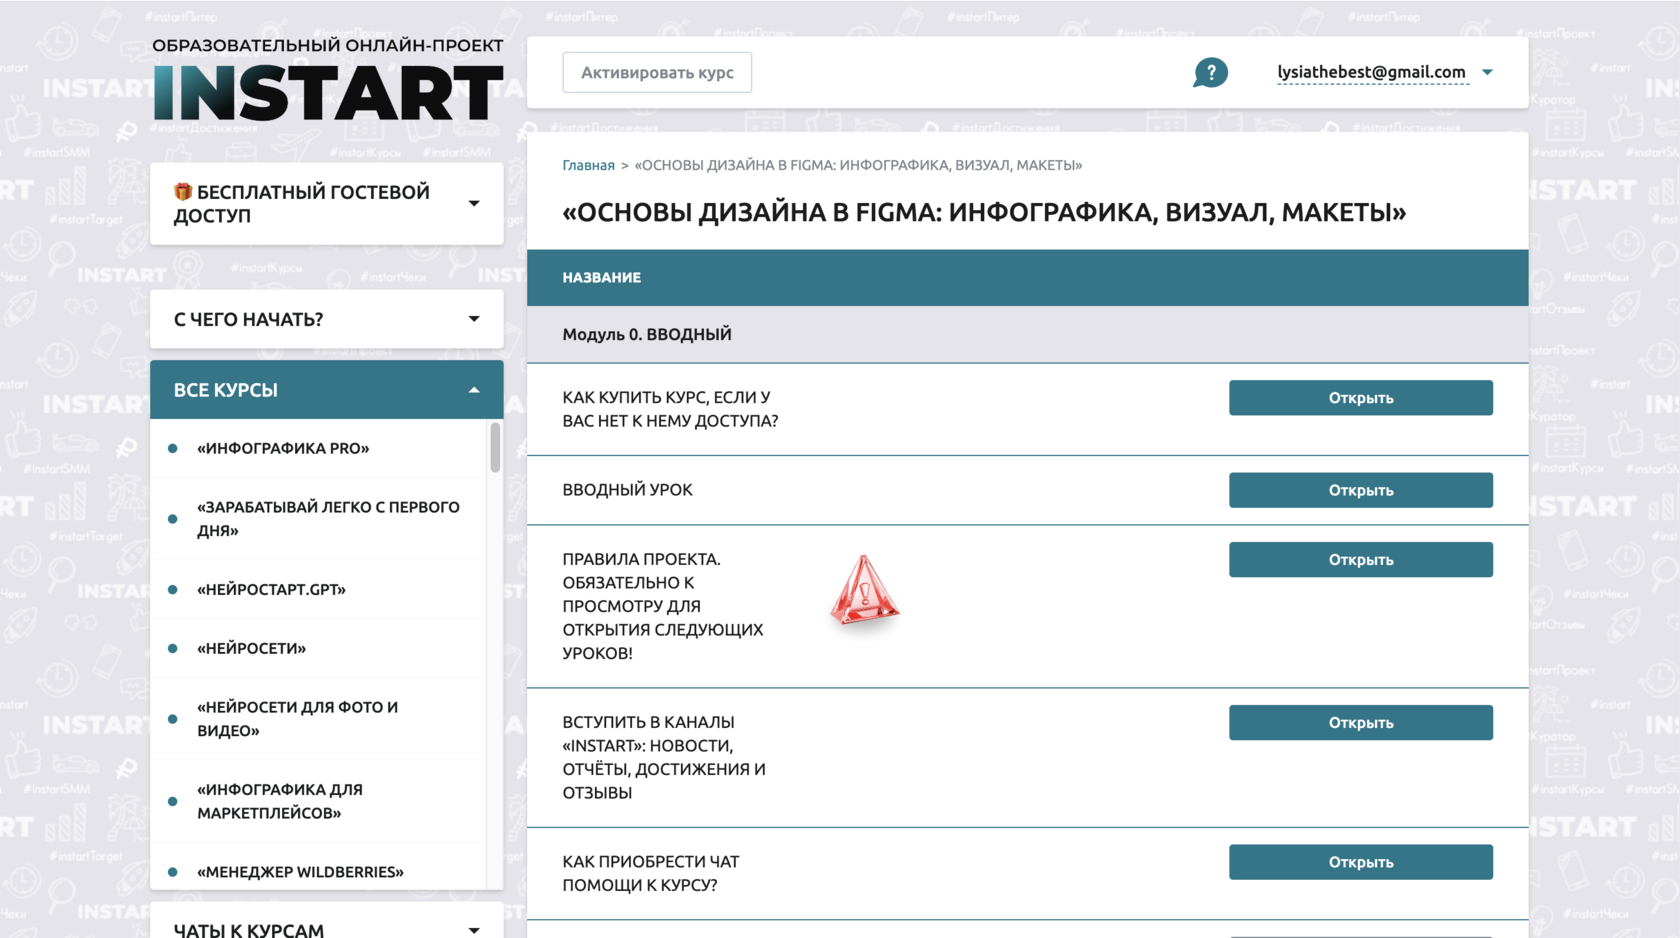This screenshot has width=1680, height=938.
Task: Click Активировать курс button
Action: click(x=657, y=72)
